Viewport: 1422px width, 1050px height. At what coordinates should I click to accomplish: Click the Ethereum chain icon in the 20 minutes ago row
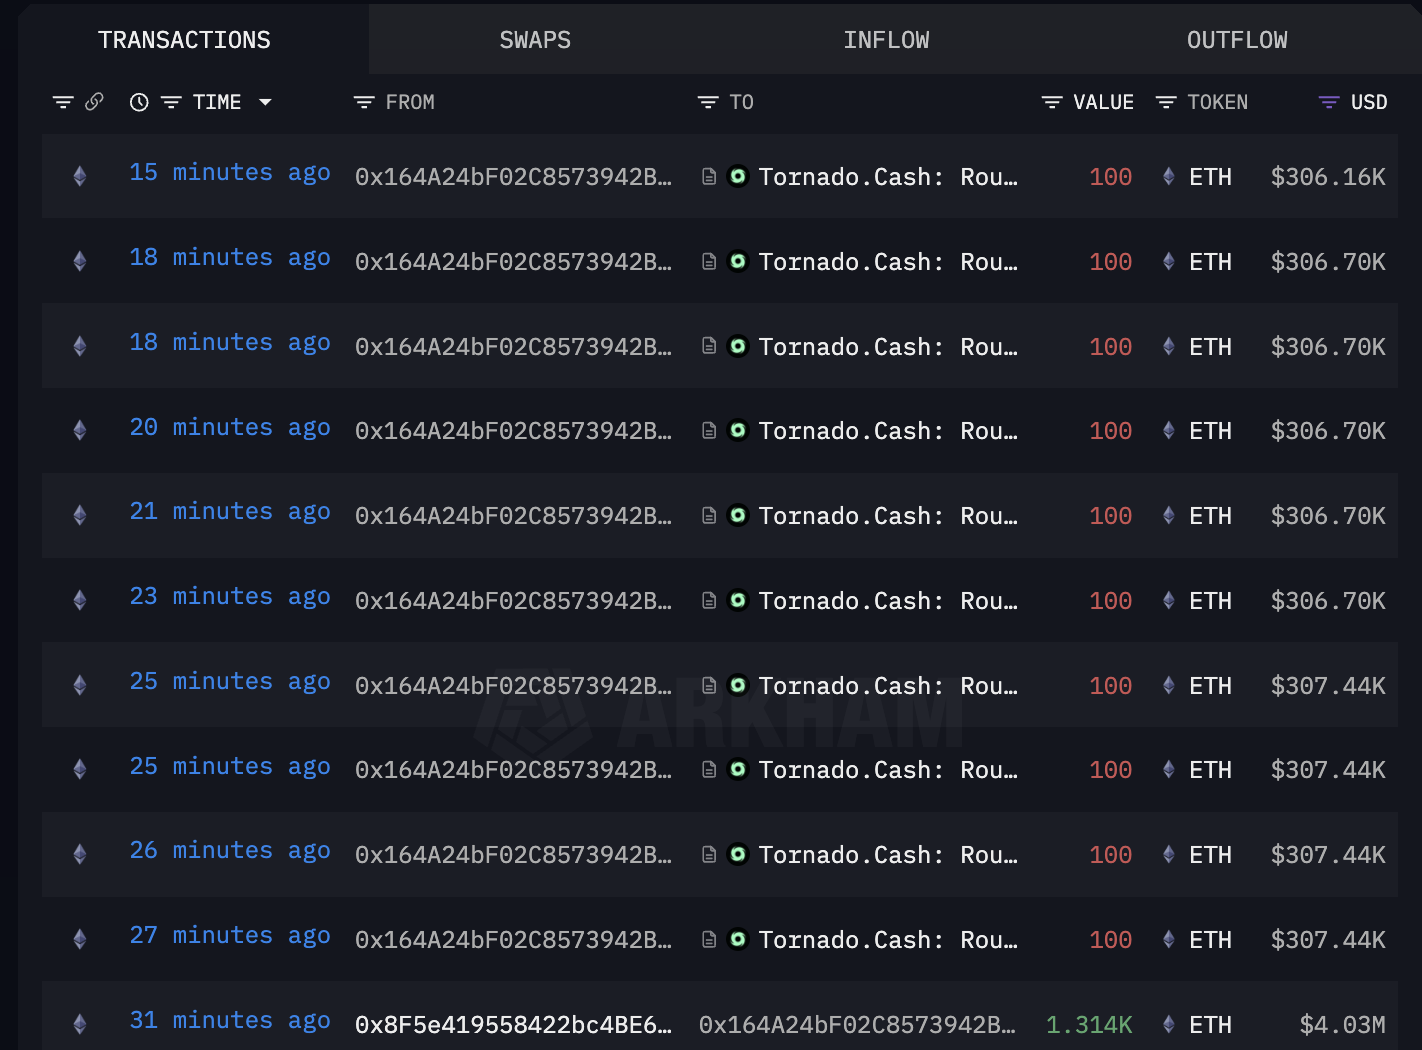pyautogui.click(x=80, y=431)
